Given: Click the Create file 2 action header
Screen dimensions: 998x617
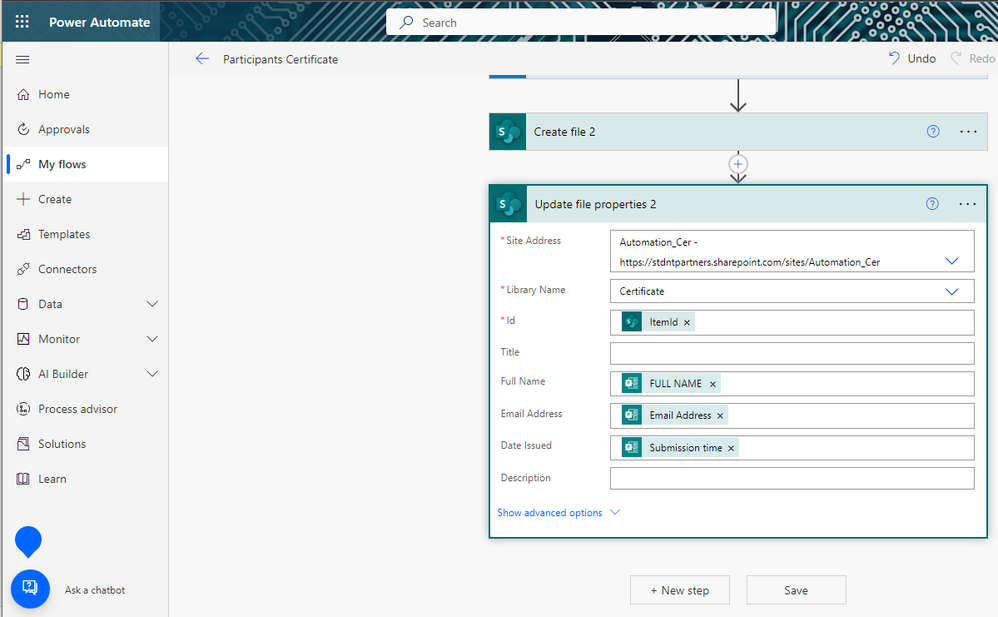Looking at the screenshot, I should pyautogui.click(x=738, y=132).
